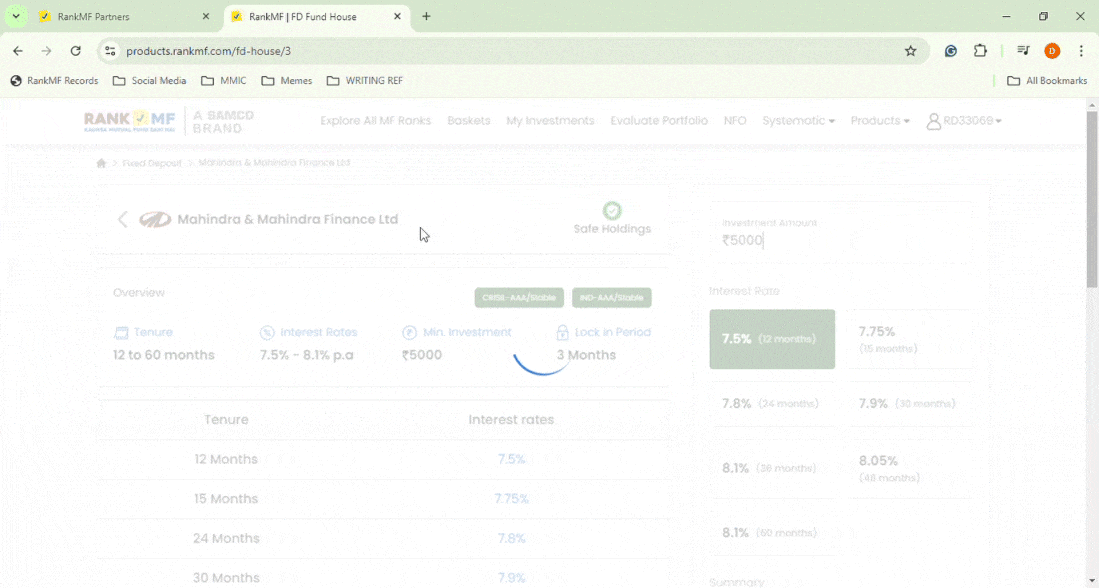Open RankMF Records bookmark
The width and height of the screenshot is (1099, 588).
coord(55,81)
